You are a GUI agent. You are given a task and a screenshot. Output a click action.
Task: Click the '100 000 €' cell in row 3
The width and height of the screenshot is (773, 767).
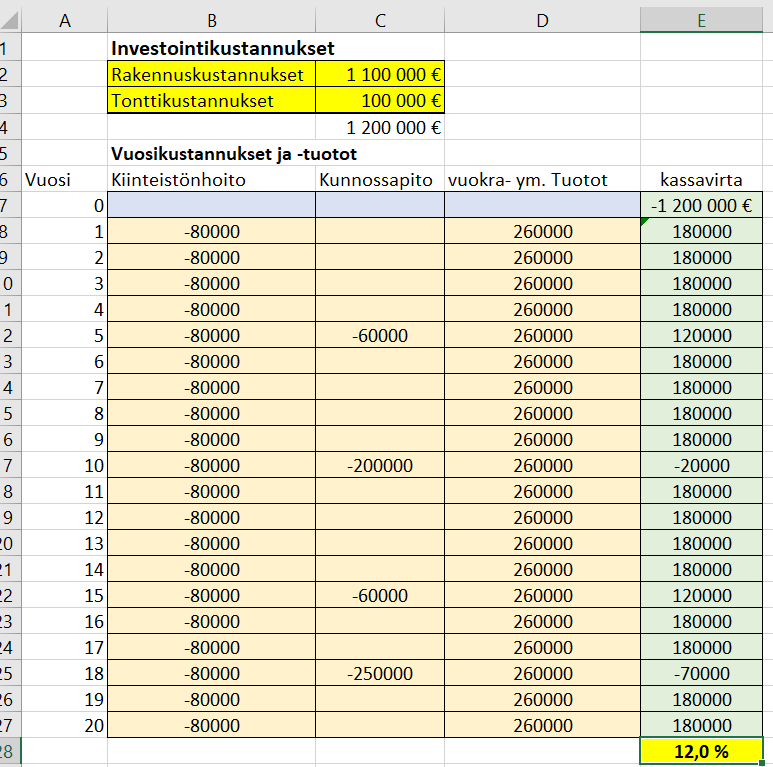380,101
